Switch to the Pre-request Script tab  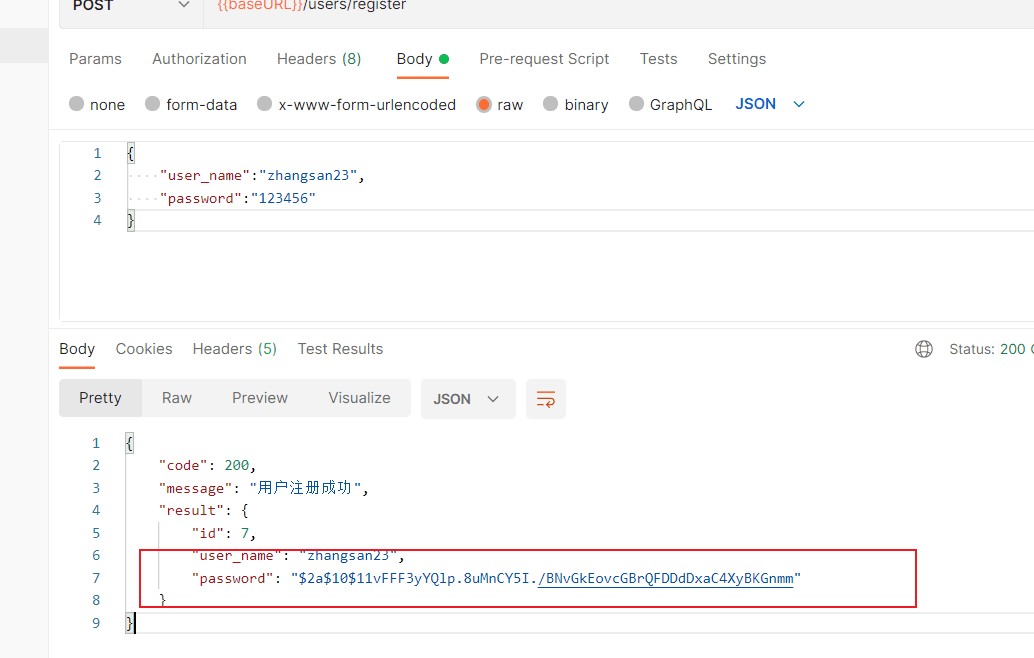click(x=544, y=59)
